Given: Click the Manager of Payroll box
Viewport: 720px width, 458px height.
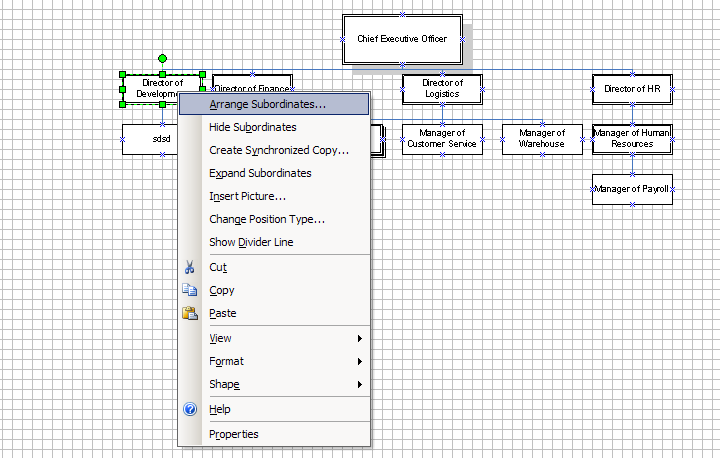Looking at the screenshot, I should pyautogui.click(x=632, y=189).
